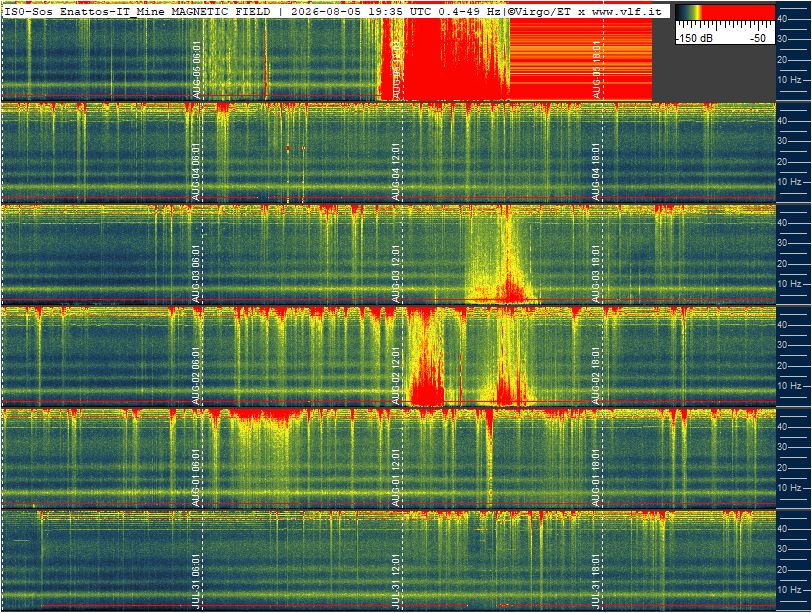Click the color gradient legend bar
Screen dimensions: 812x613
pyautogui.click(x=725, y=13)
